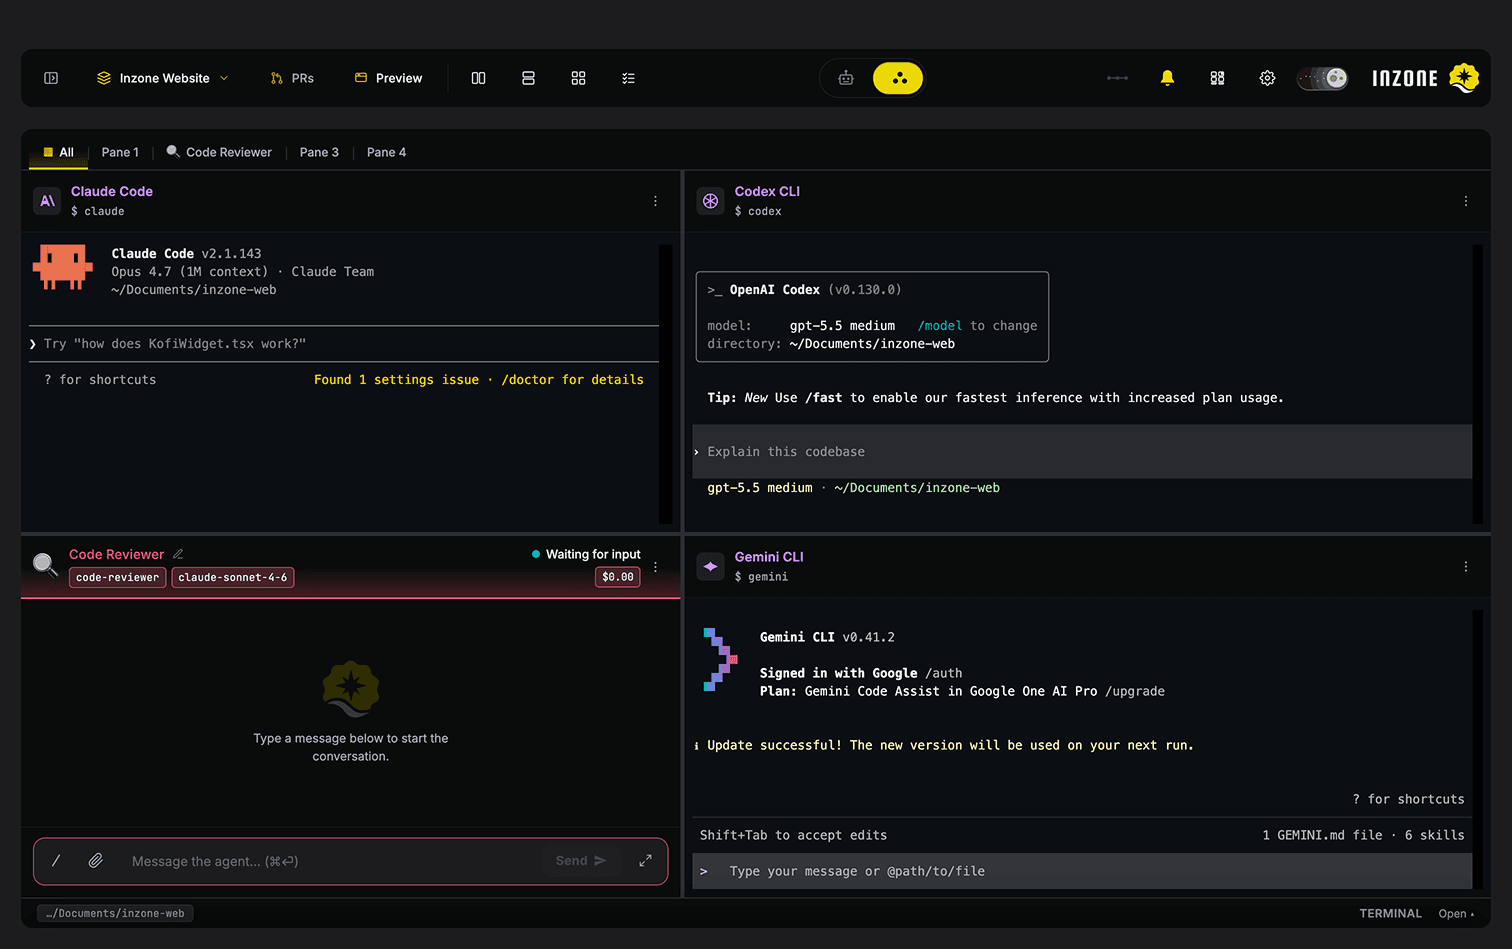Click the Codex CLI pane title
1512x949 pixels.
(767, 191)
